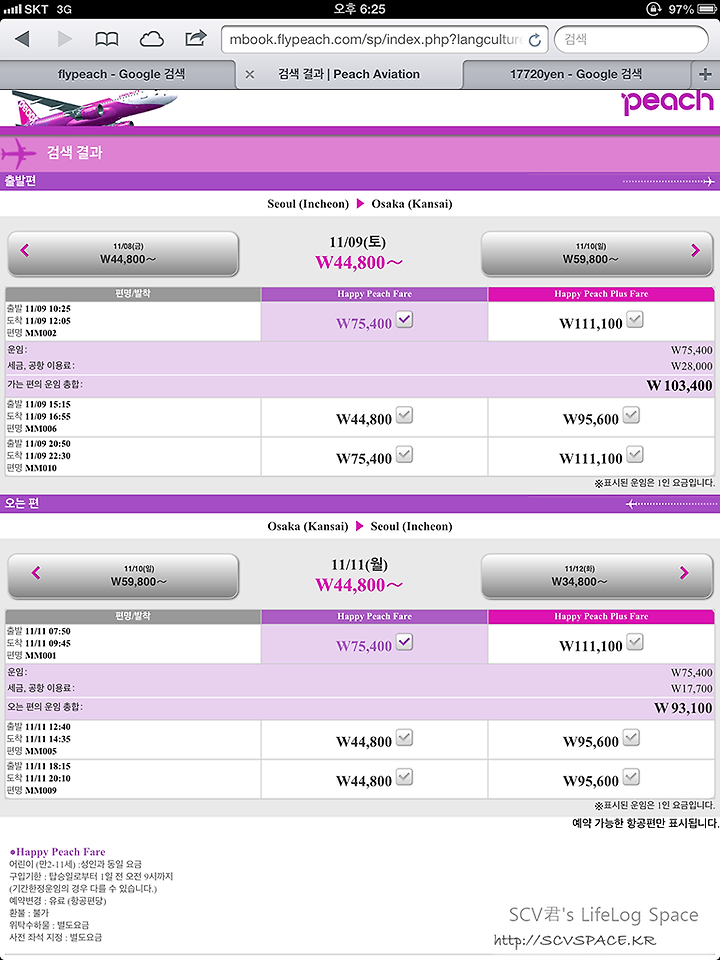Click return tax amount W17,700
720x960 pixels.
pos(691,689)
